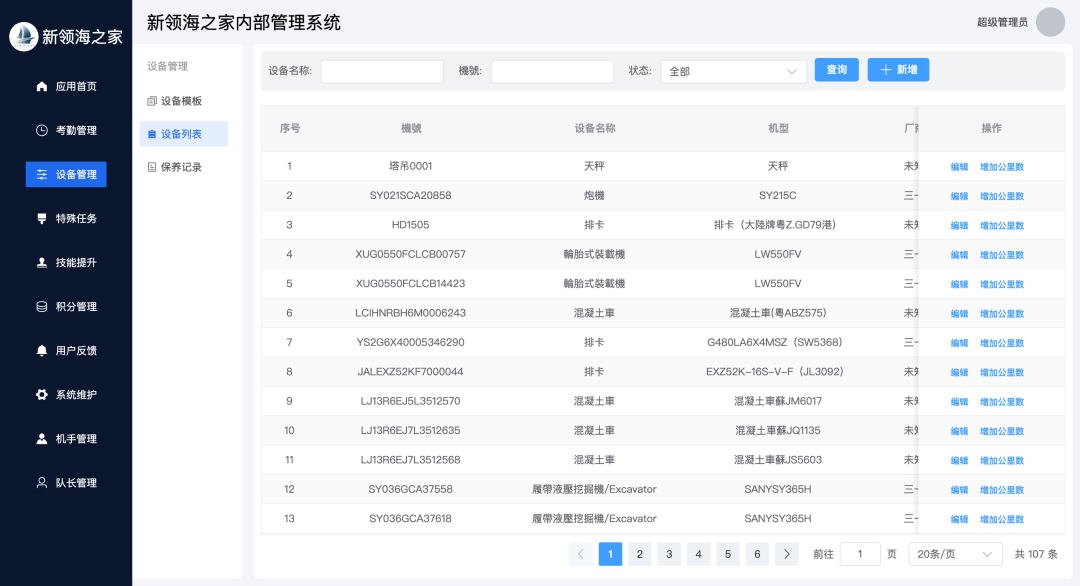Click the sailboat logo icon
The image size is (1080, 586).
point(23,36)
